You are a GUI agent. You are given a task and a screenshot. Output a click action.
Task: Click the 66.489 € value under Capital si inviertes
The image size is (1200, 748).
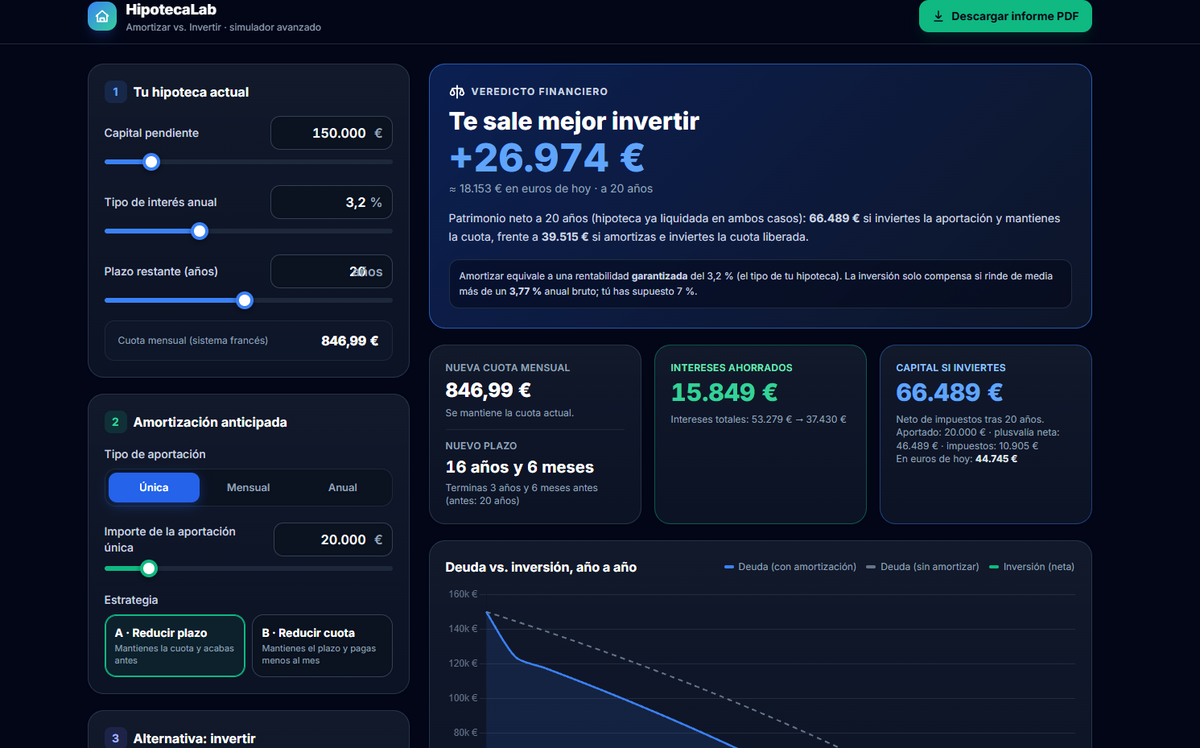949,393
